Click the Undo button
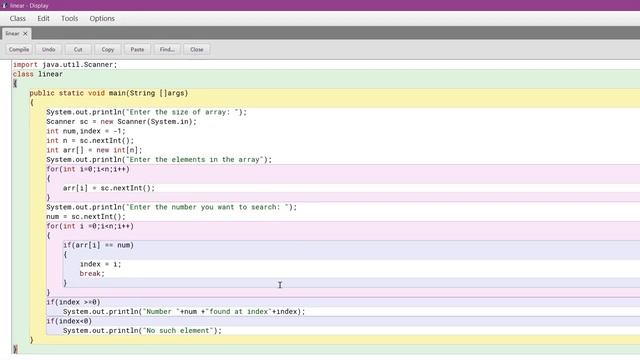 [x=48, y=49]
